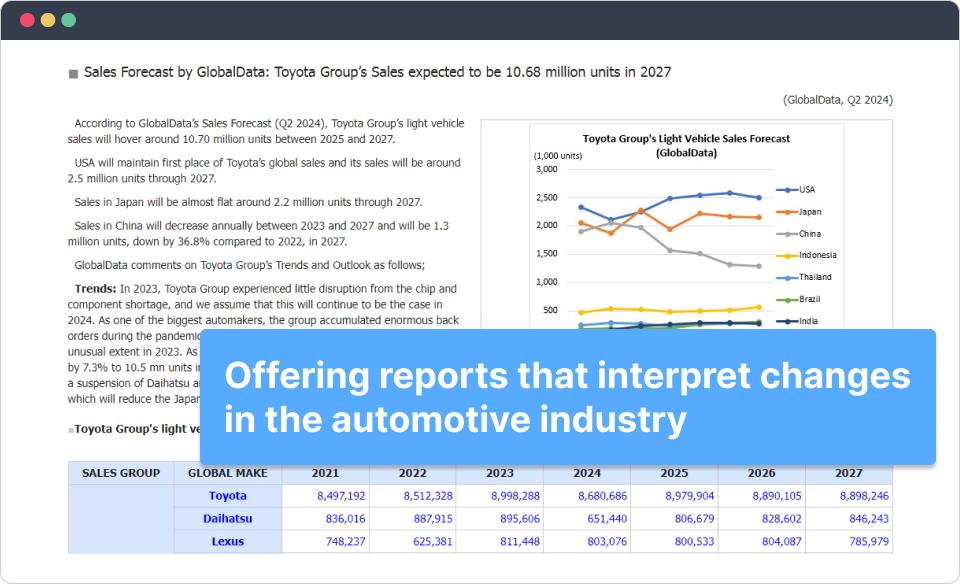Select the Indonesia legend entry
960x584 pixels.
point(807,255)
